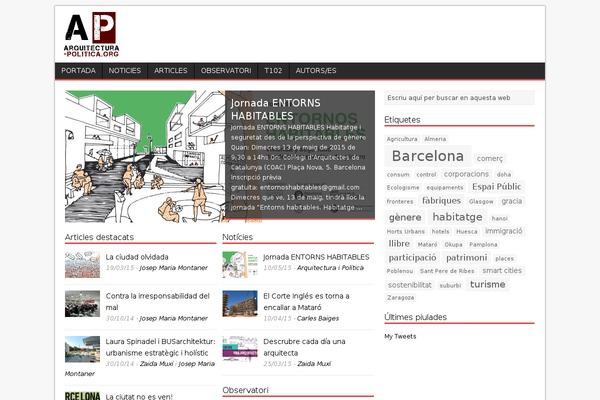Select the Ecologisme tag

[x=403, y=188]
